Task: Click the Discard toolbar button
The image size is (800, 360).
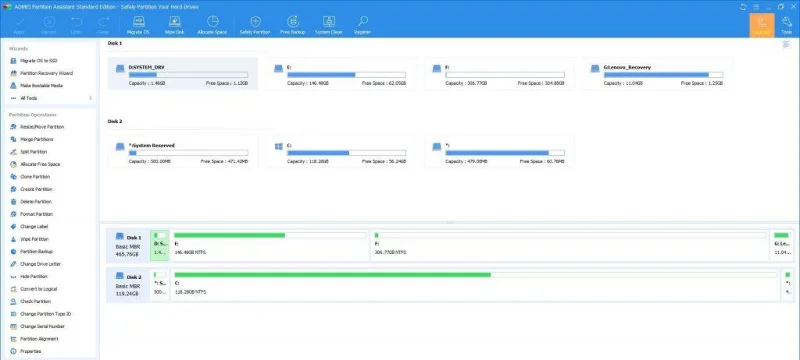Action: [49, 25]
